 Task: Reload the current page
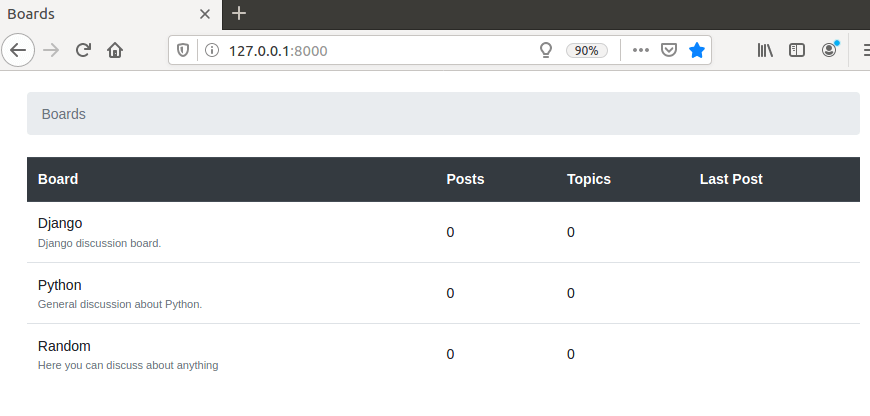point(83,50)
